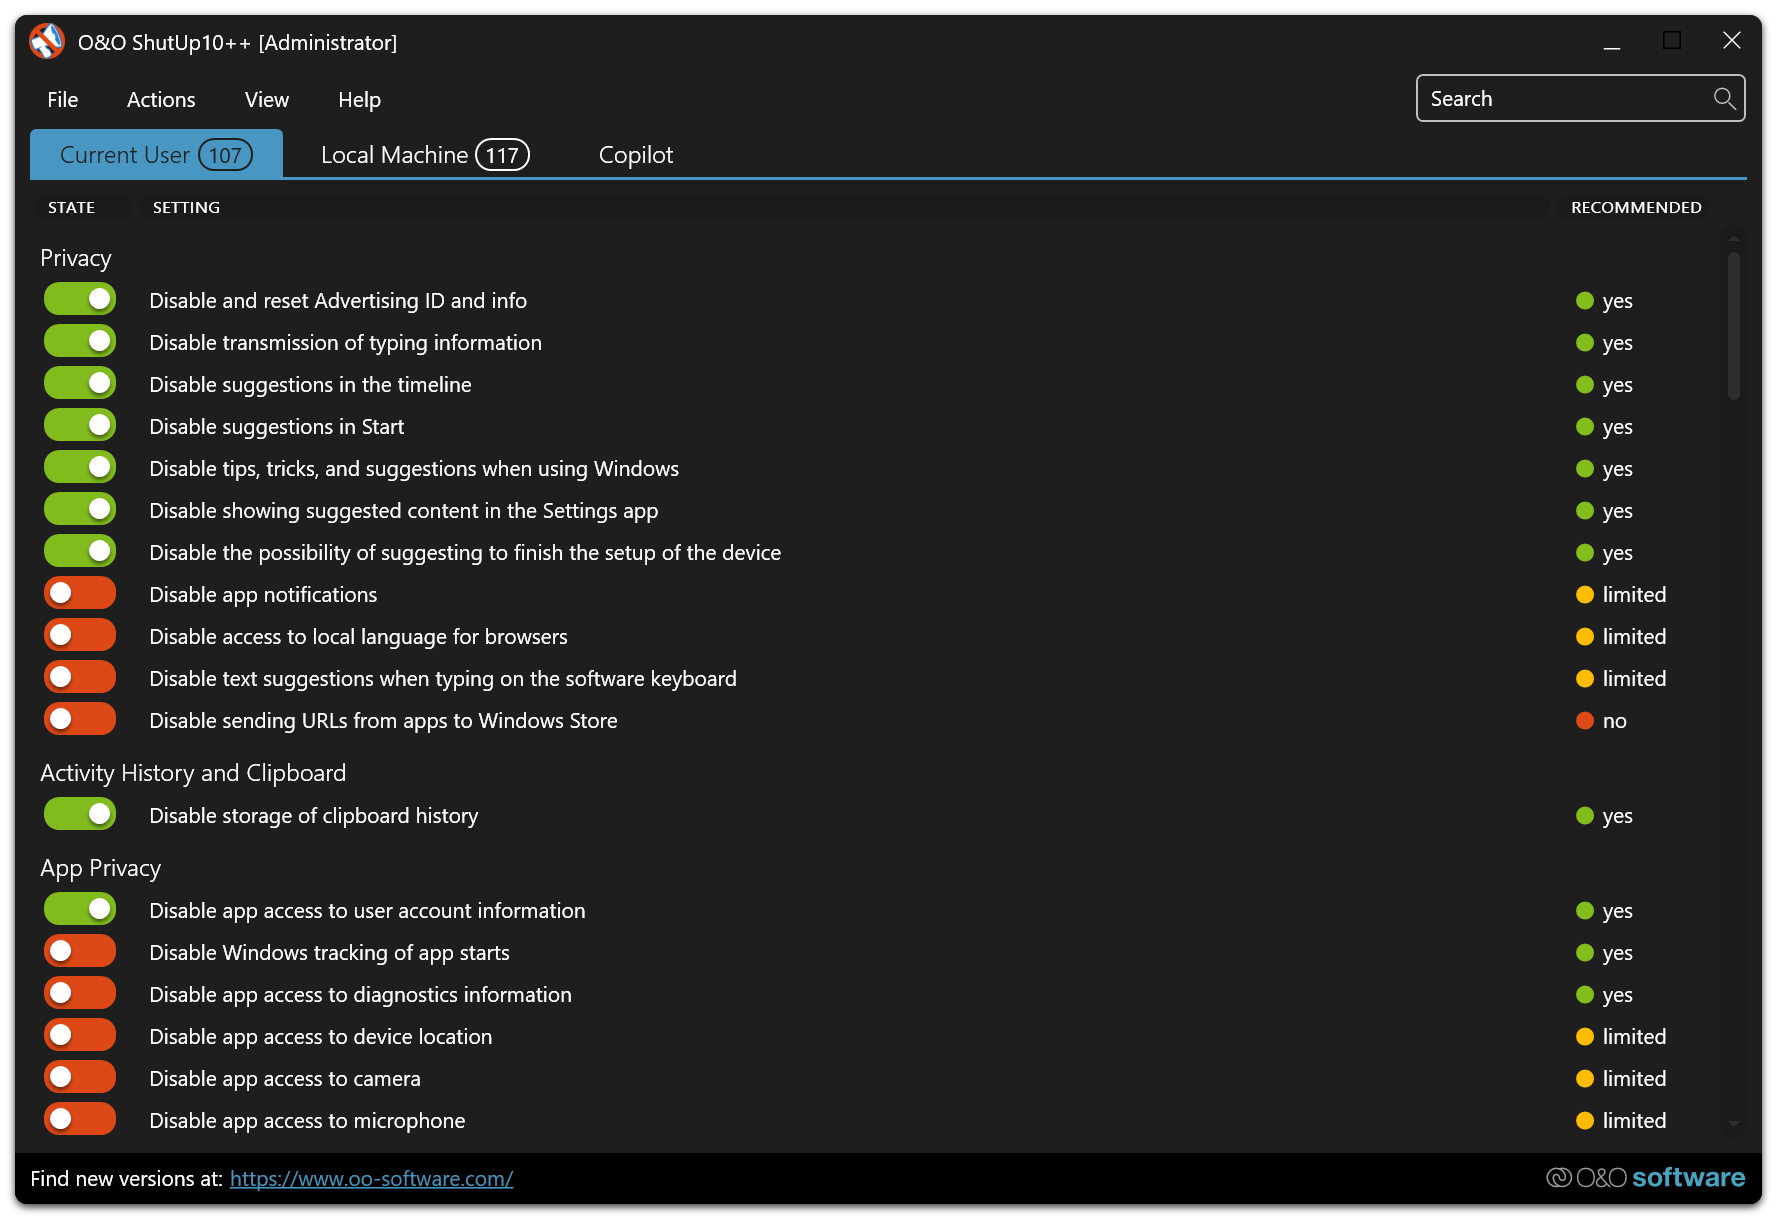Collapse the Privacy section header
The image size is (1777, 1219).
click(76, 258)
